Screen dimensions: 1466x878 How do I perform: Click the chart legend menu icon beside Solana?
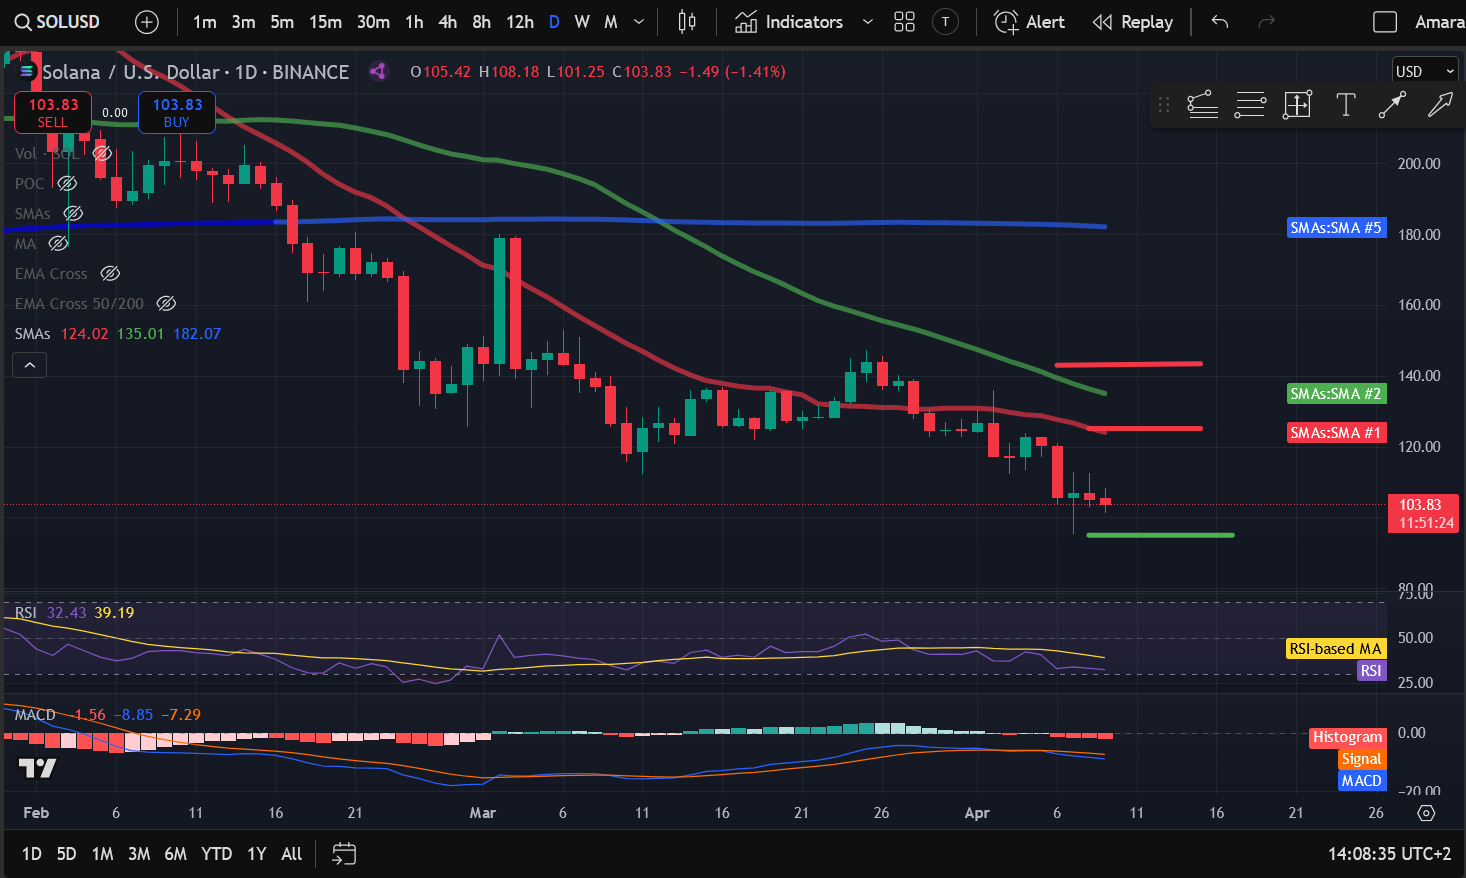(x=26, y=72)
